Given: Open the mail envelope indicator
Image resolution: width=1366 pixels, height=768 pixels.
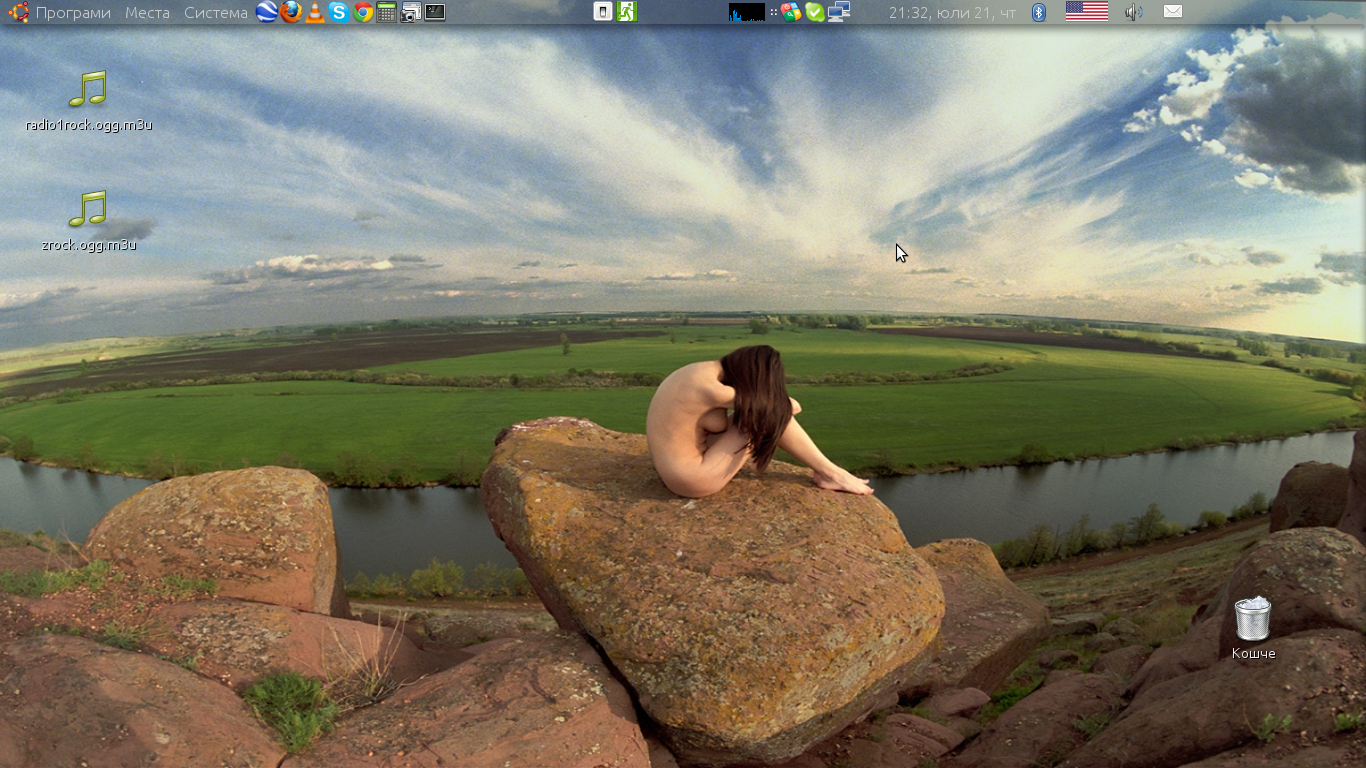Looking at the screenshot, I should [x=1173, y=12].
